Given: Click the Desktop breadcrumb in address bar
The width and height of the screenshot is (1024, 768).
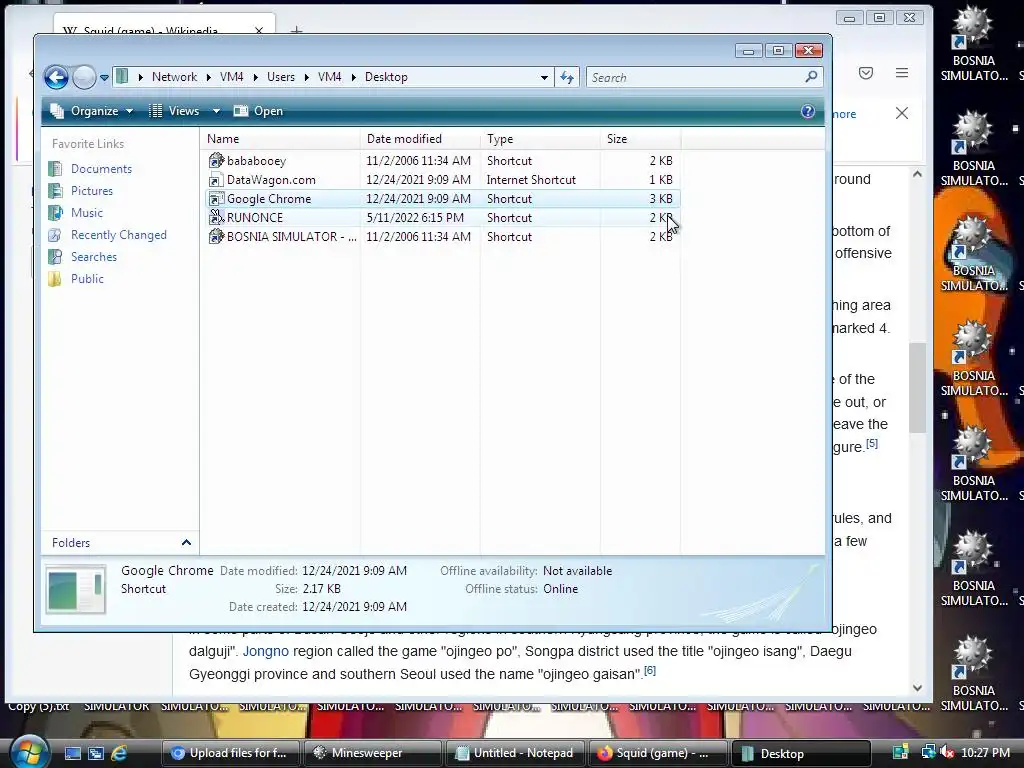Looking at the screenshot, I should coord(386,77).
